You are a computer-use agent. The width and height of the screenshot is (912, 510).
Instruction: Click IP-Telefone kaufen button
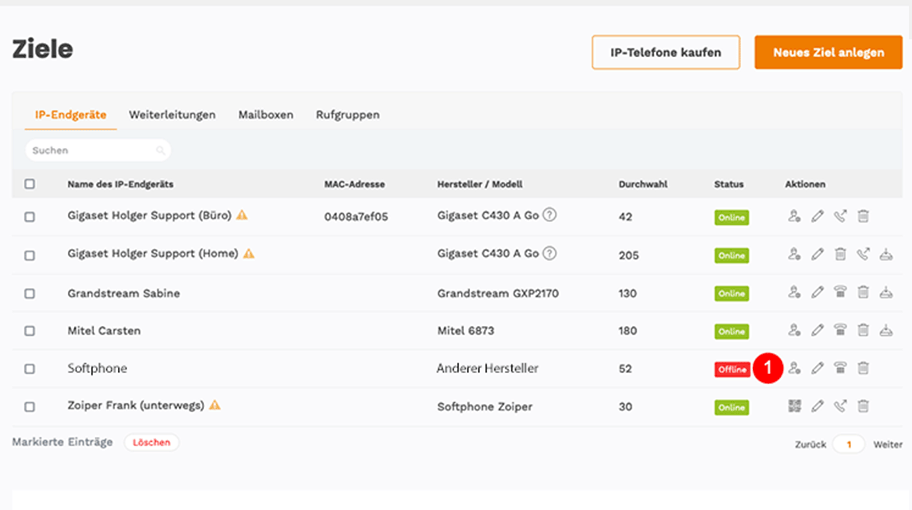point(666,52)
